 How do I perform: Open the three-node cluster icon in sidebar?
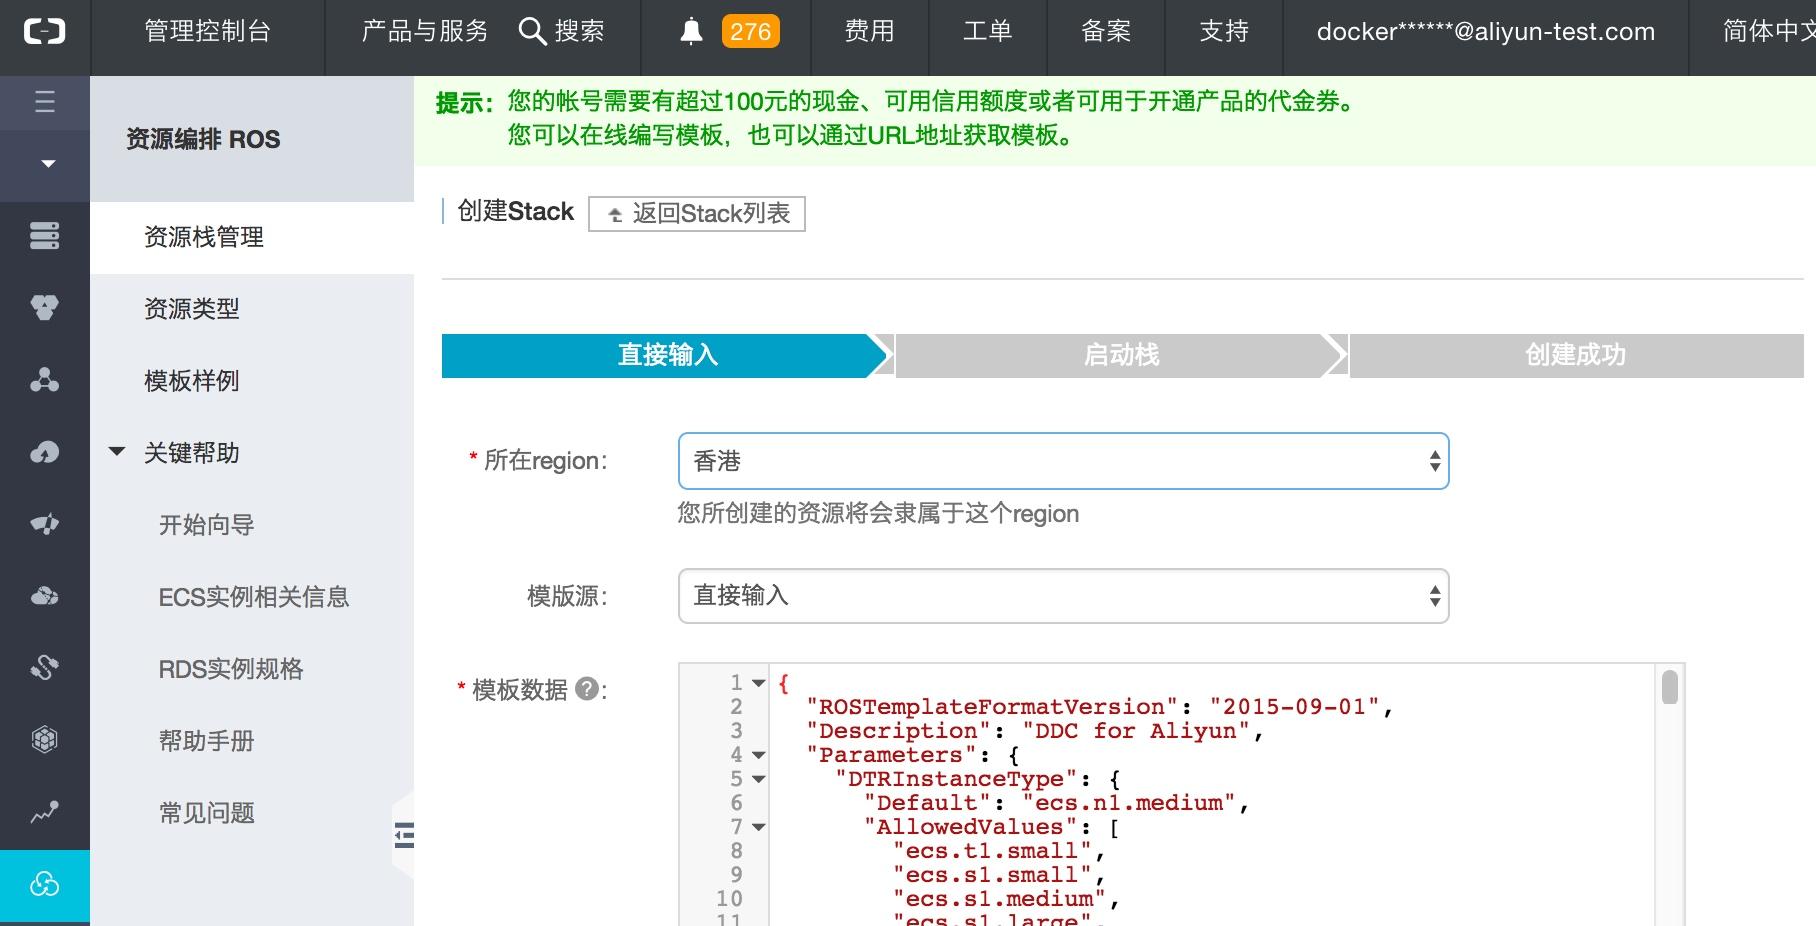pyautogui.click(x=45, y=380)
